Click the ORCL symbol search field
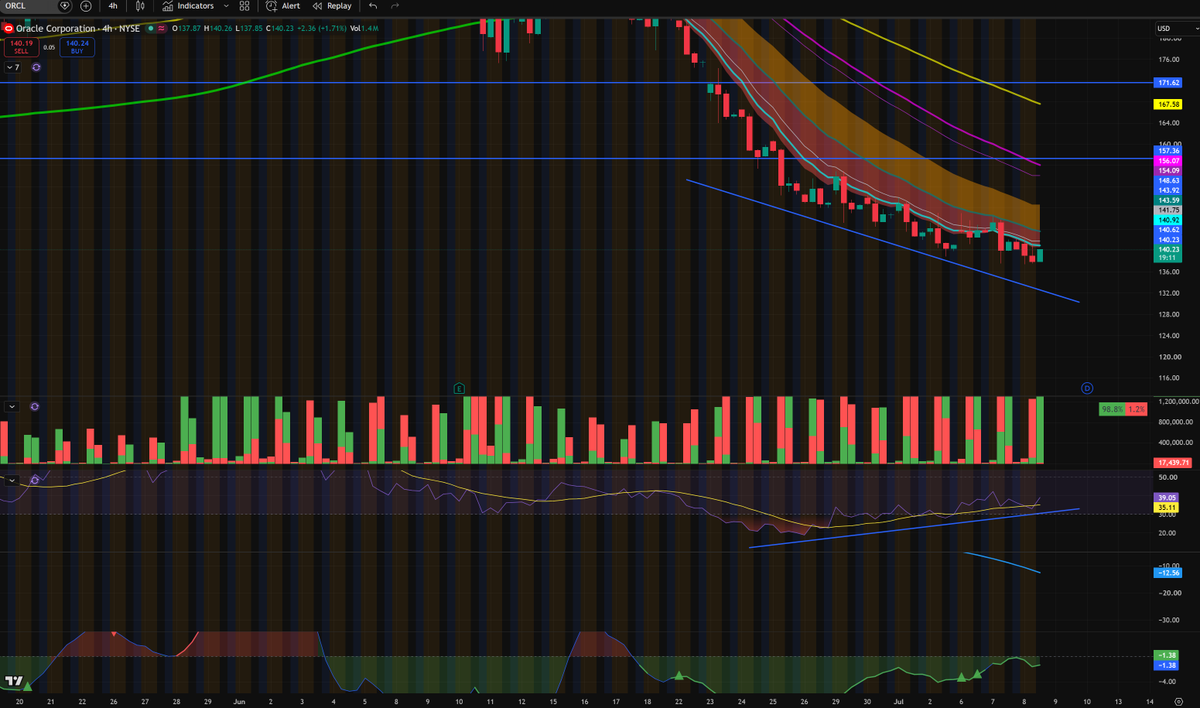This screenshot has width=1200, height=708. tap(28, 6)
